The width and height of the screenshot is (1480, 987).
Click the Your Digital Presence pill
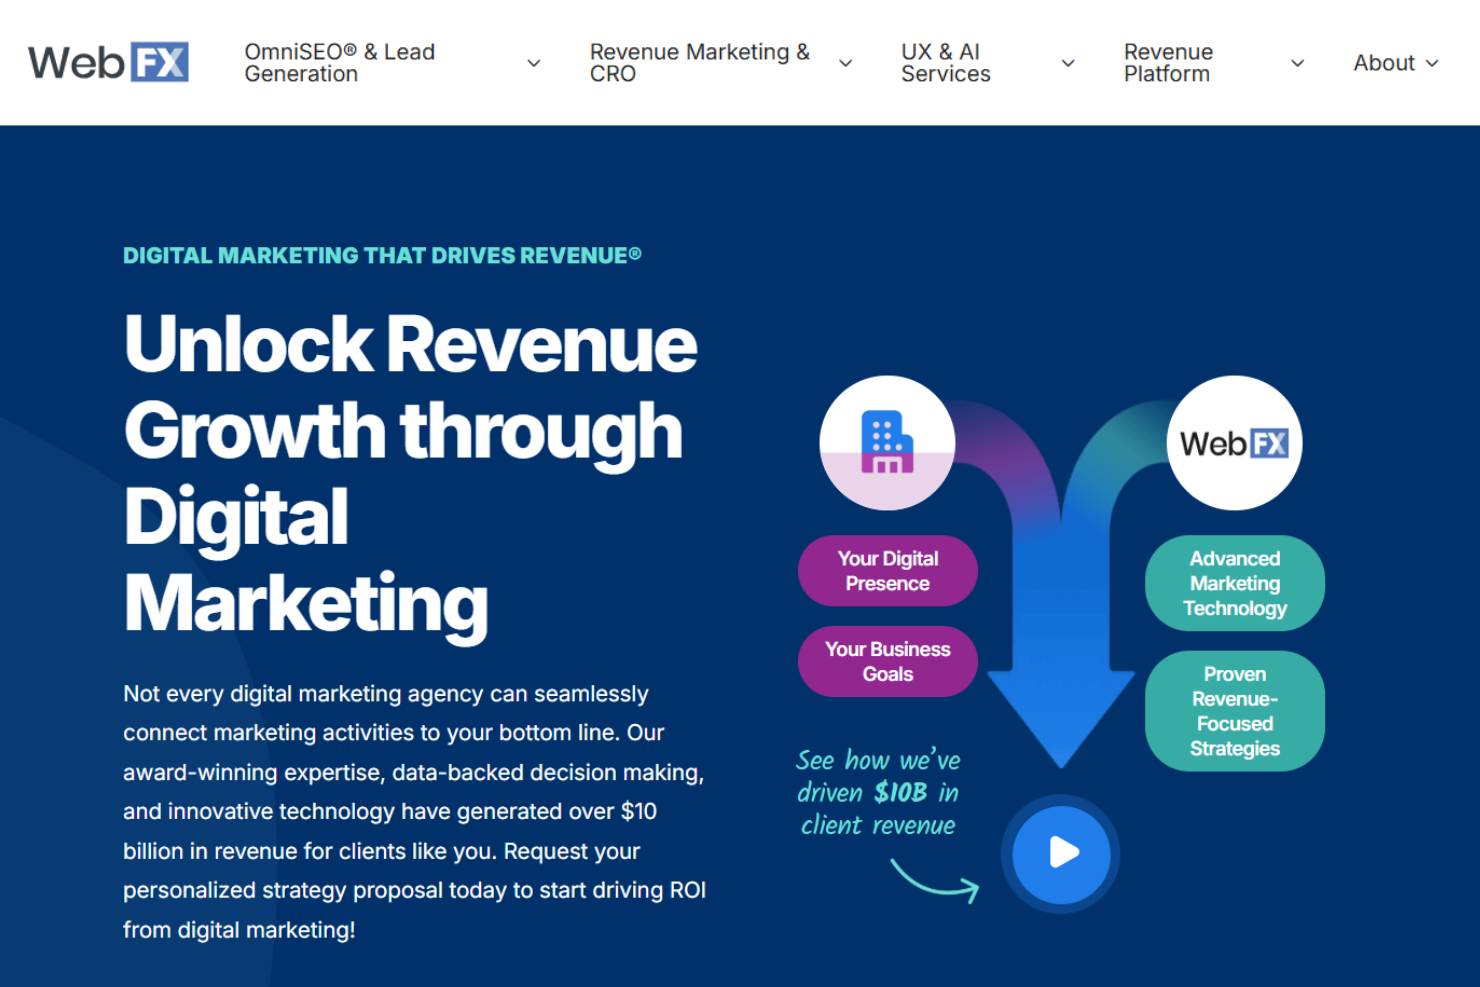coord(887,571)
